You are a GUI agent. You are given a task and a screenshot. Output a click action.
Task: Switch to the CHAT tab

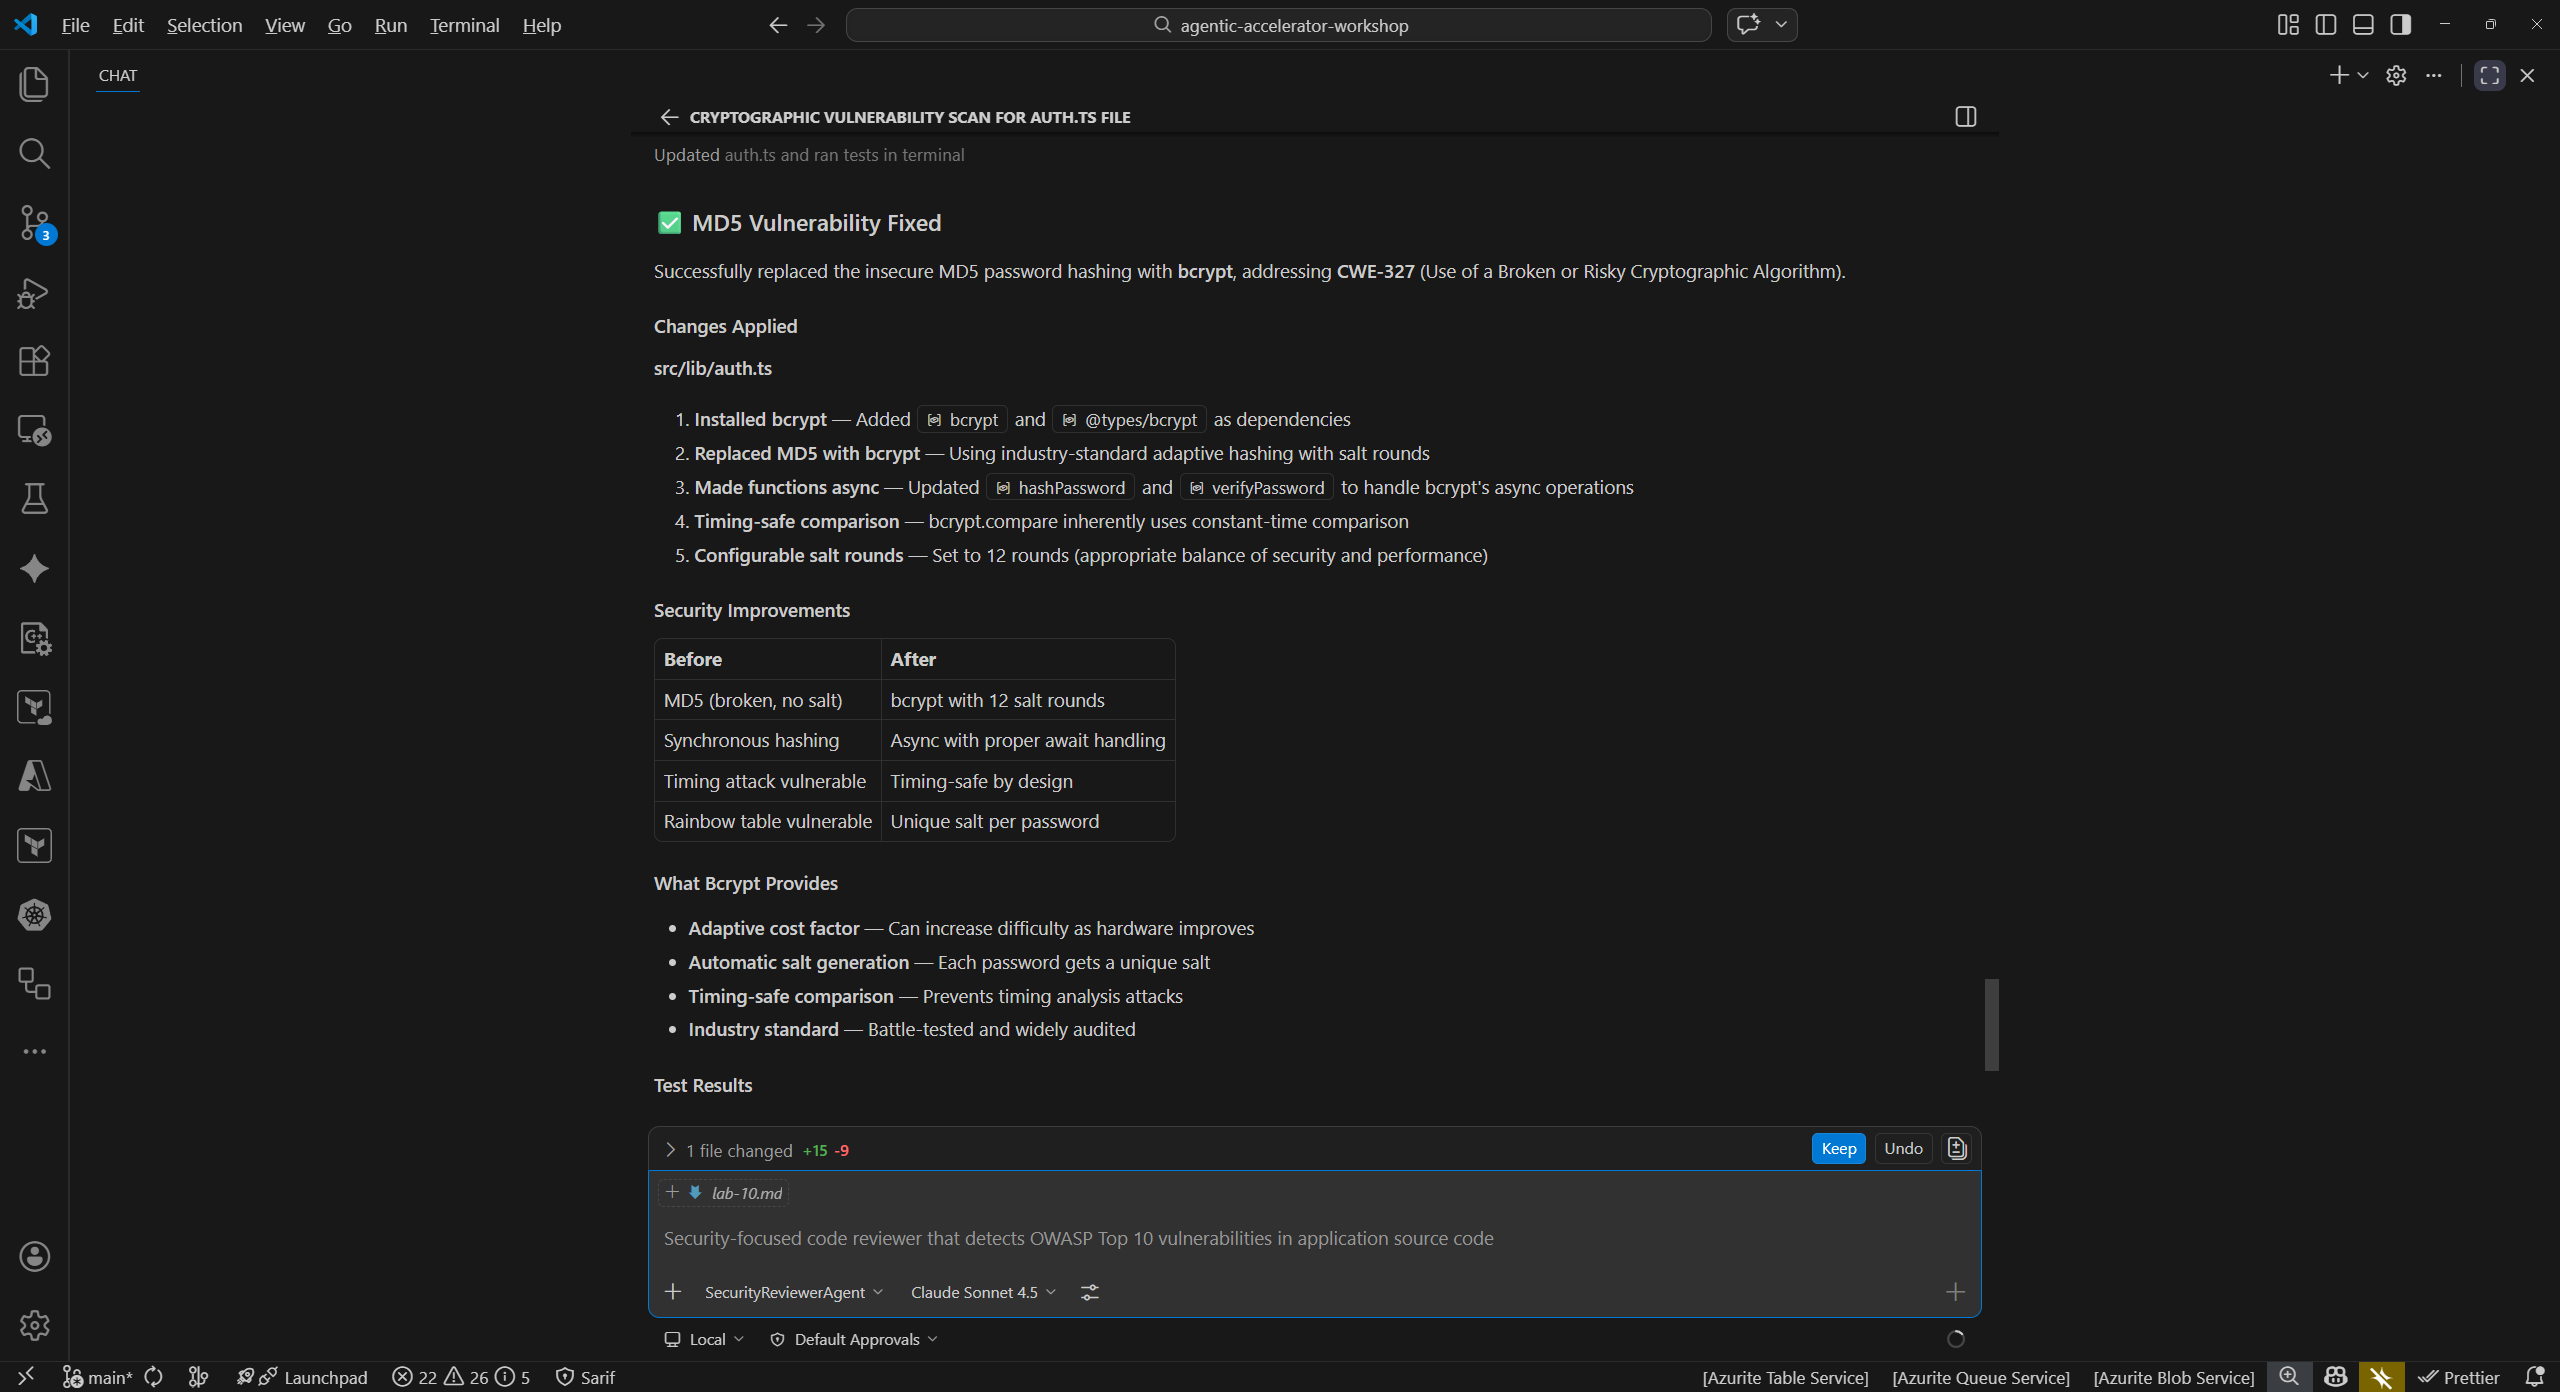click(117, 76)
